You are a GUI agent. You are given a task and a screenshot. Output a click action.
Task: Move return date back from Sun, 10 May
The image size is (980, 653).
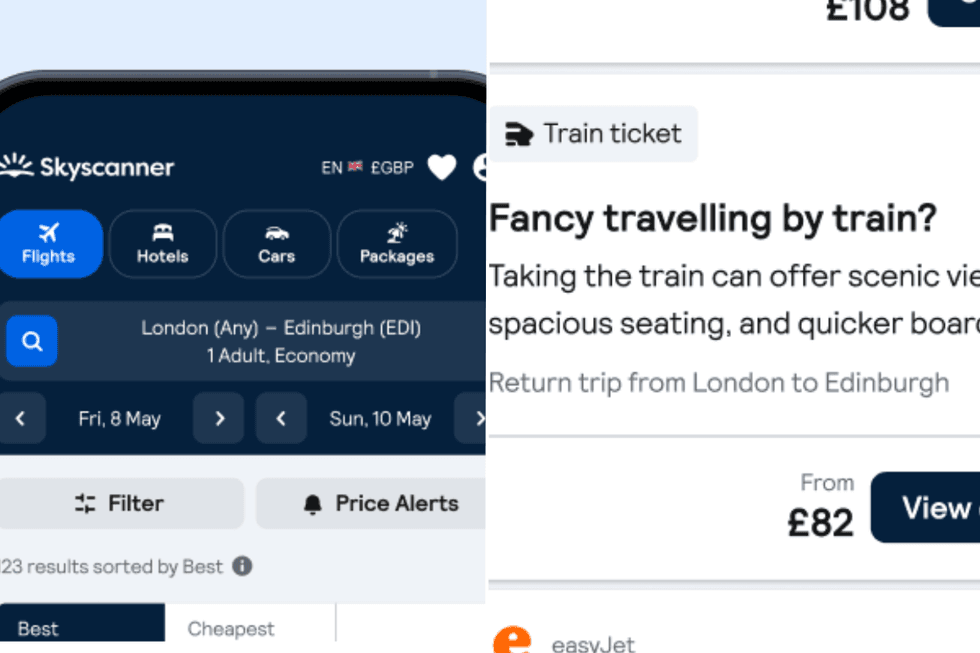281,418
